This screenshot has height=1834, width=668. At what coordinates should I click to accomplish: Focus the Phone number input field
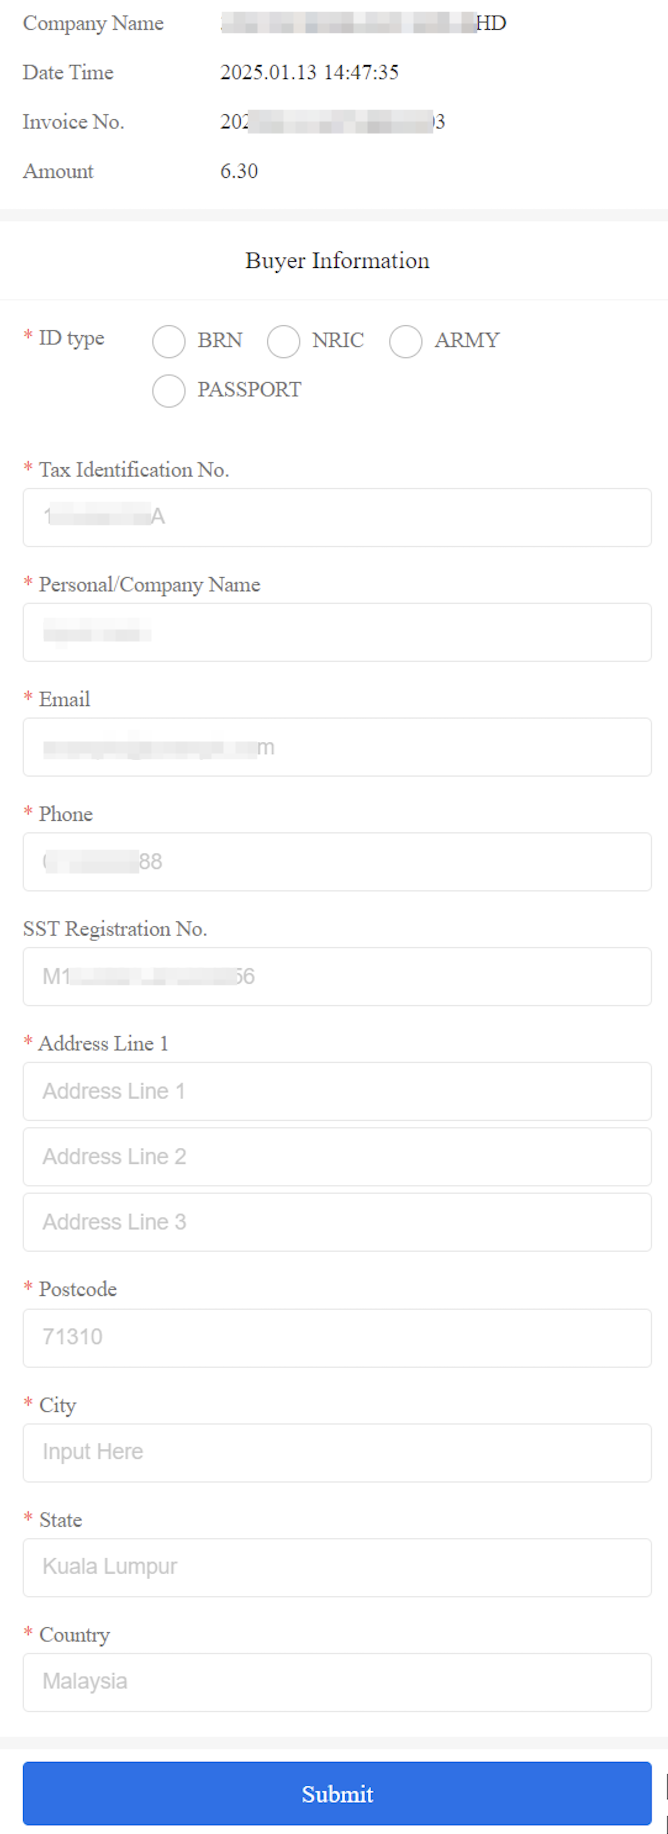click(x=337, y=862)
